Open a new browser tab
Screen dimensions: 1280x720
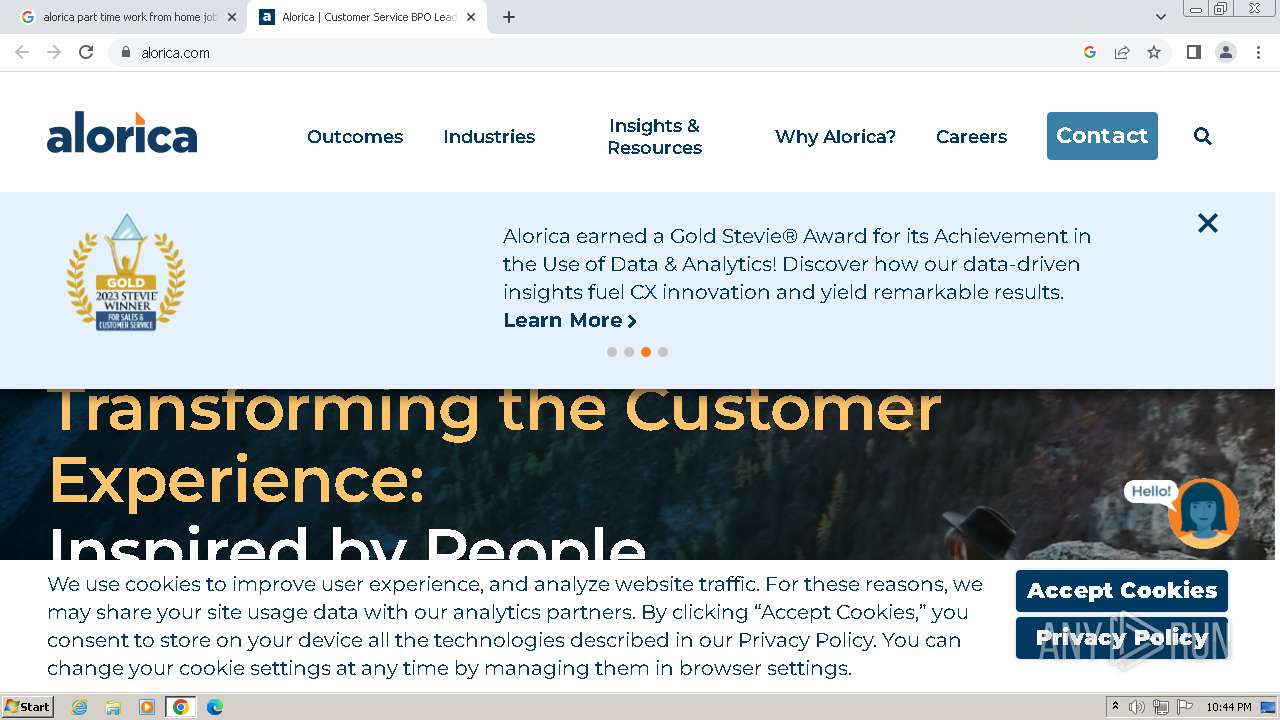pos(509,17)
